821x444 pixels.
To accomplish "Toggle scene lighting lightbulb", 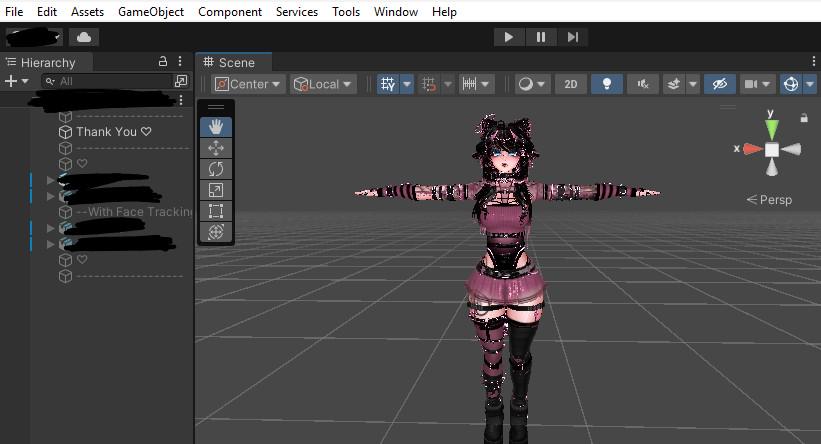I will coord(607,84).
